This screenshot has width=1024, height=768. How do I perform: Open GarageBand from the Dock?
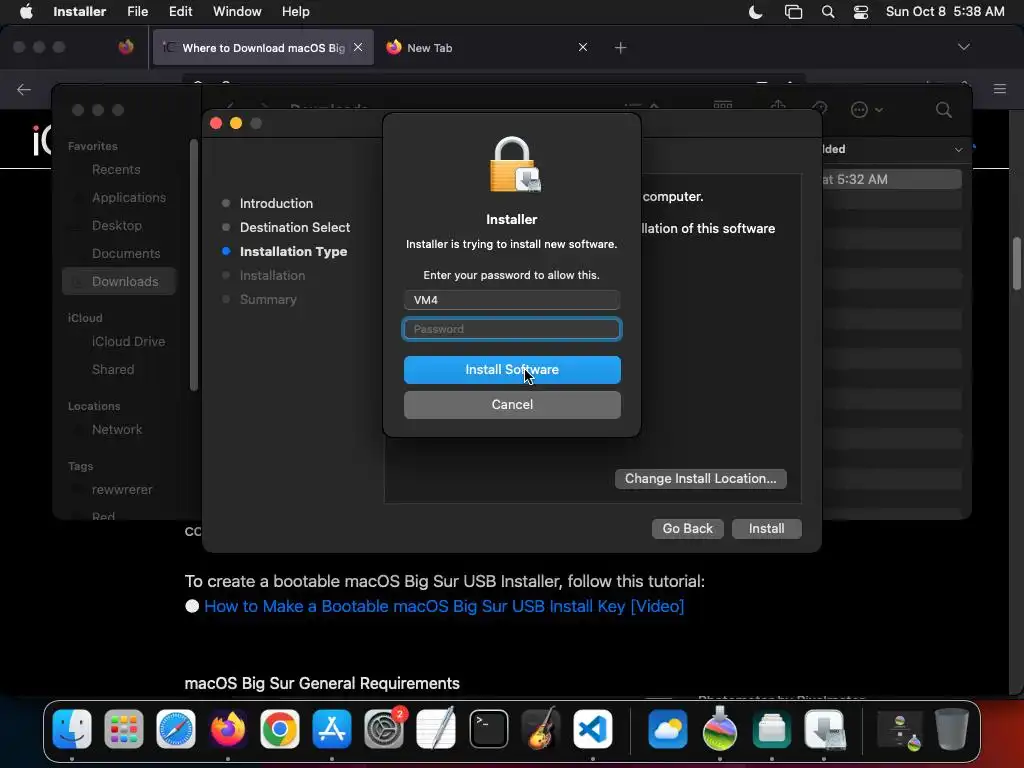pos(541,729)
